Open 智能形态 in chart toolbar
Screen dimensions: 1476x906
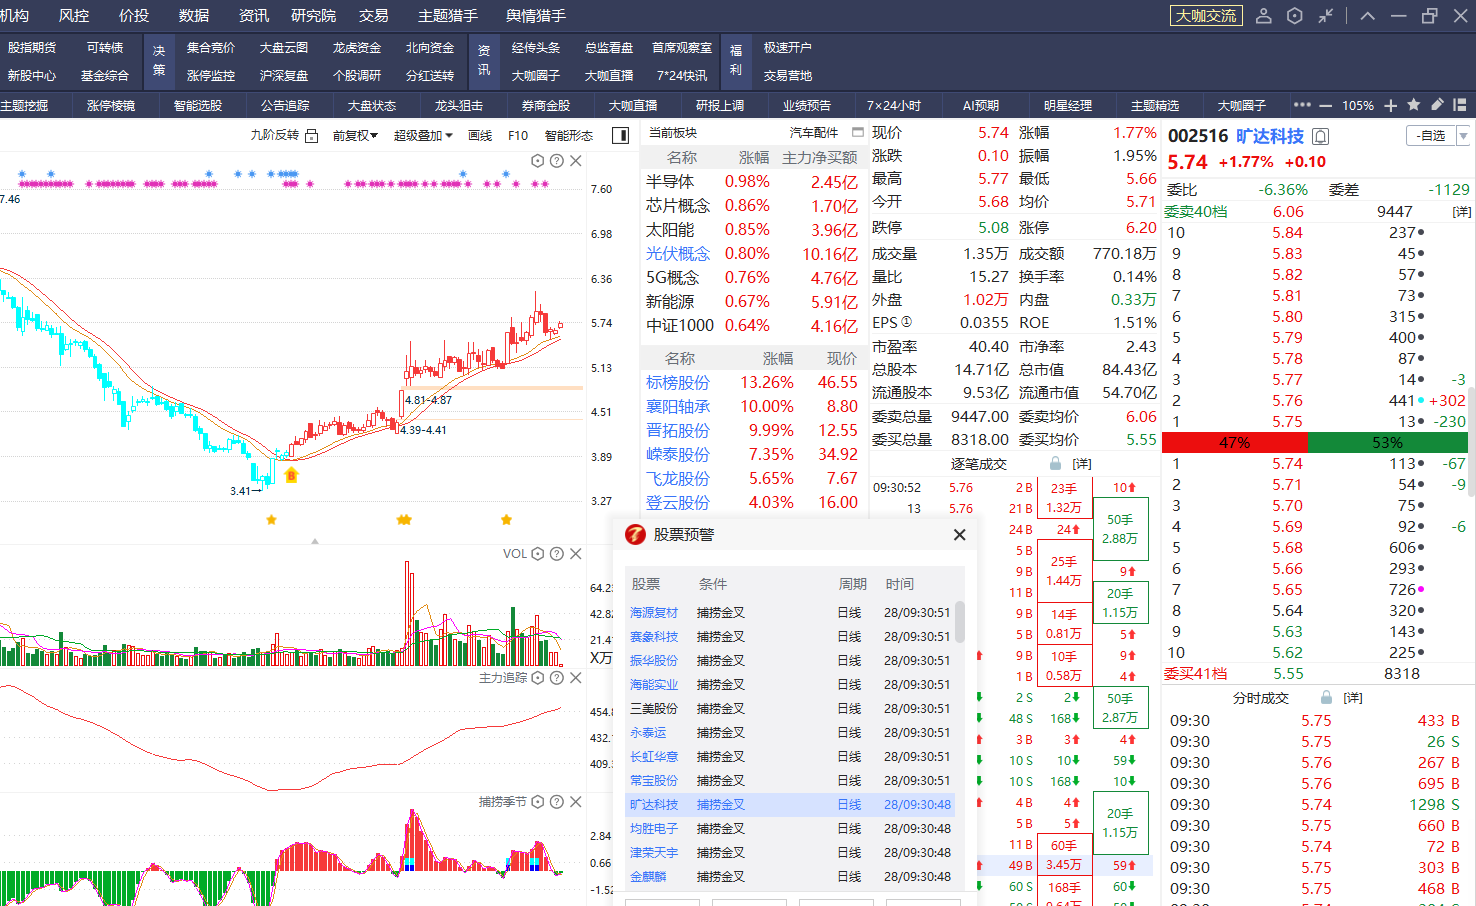[x=569, y=135]
